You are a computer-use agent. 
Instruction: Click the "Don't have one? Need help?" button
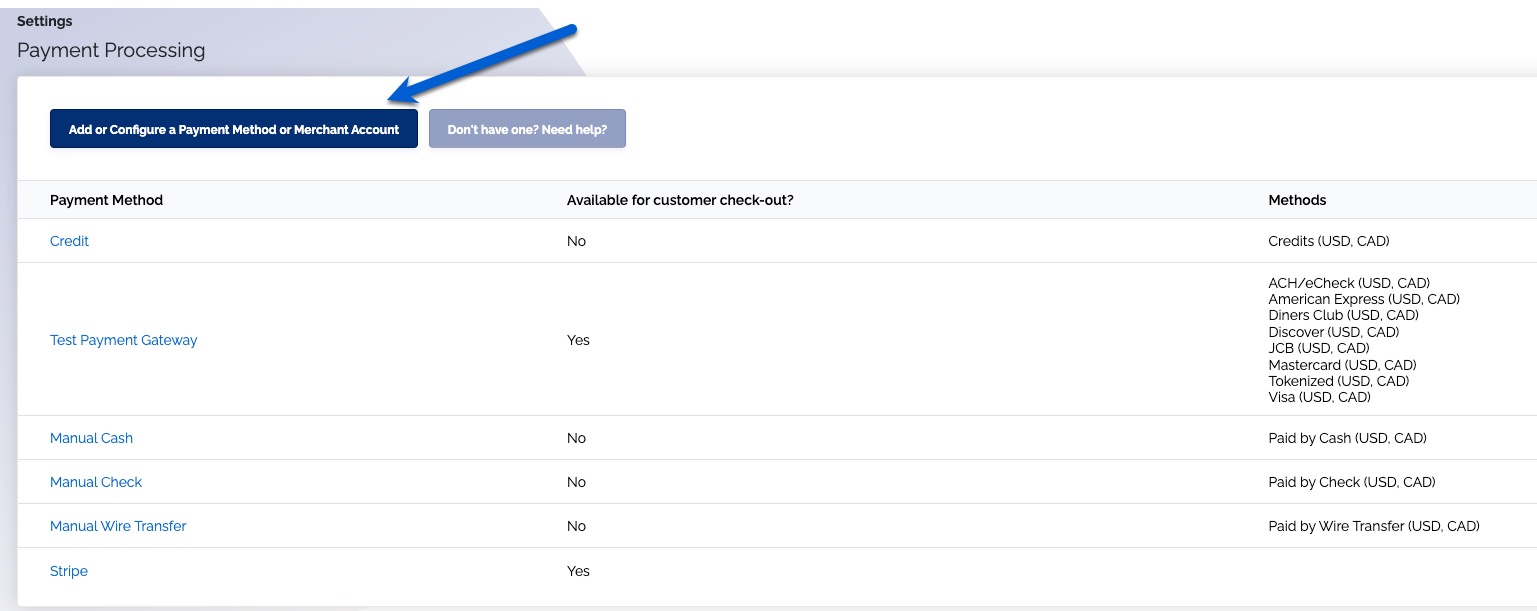coord(527,129)
